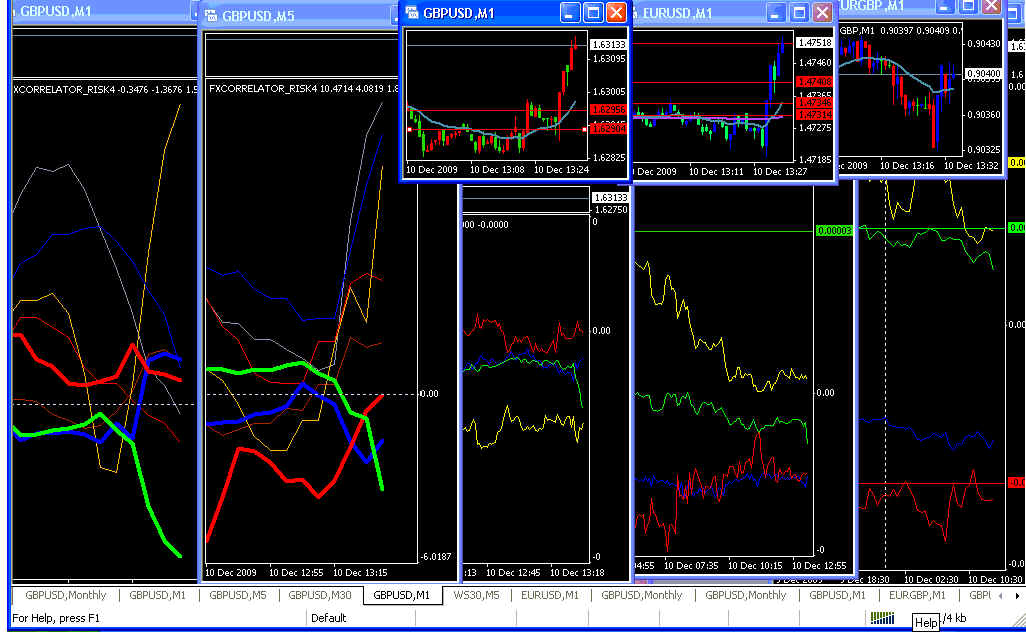The width and height of the screenshot is (1026, 632).
Task: Click the Help tooltip in the status bar
Action: (x=925, y=623)
